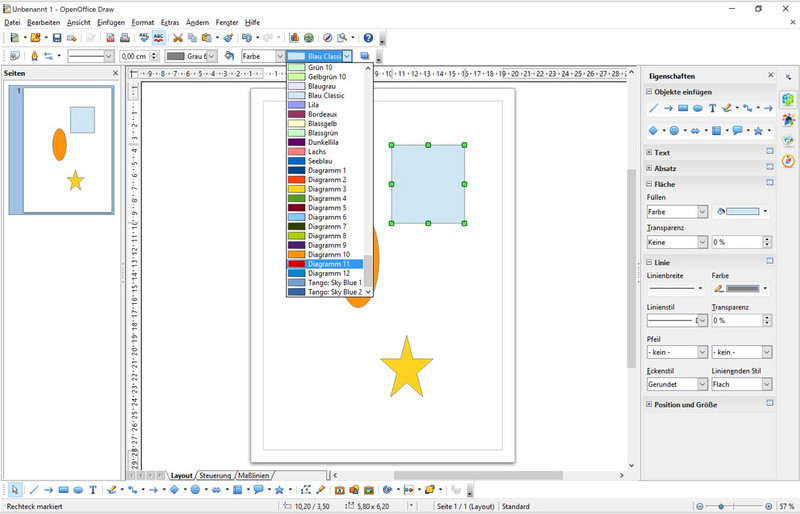
Task: Click the Export as PDF icon
Action: pyautogui.click(x=110, y=38)
